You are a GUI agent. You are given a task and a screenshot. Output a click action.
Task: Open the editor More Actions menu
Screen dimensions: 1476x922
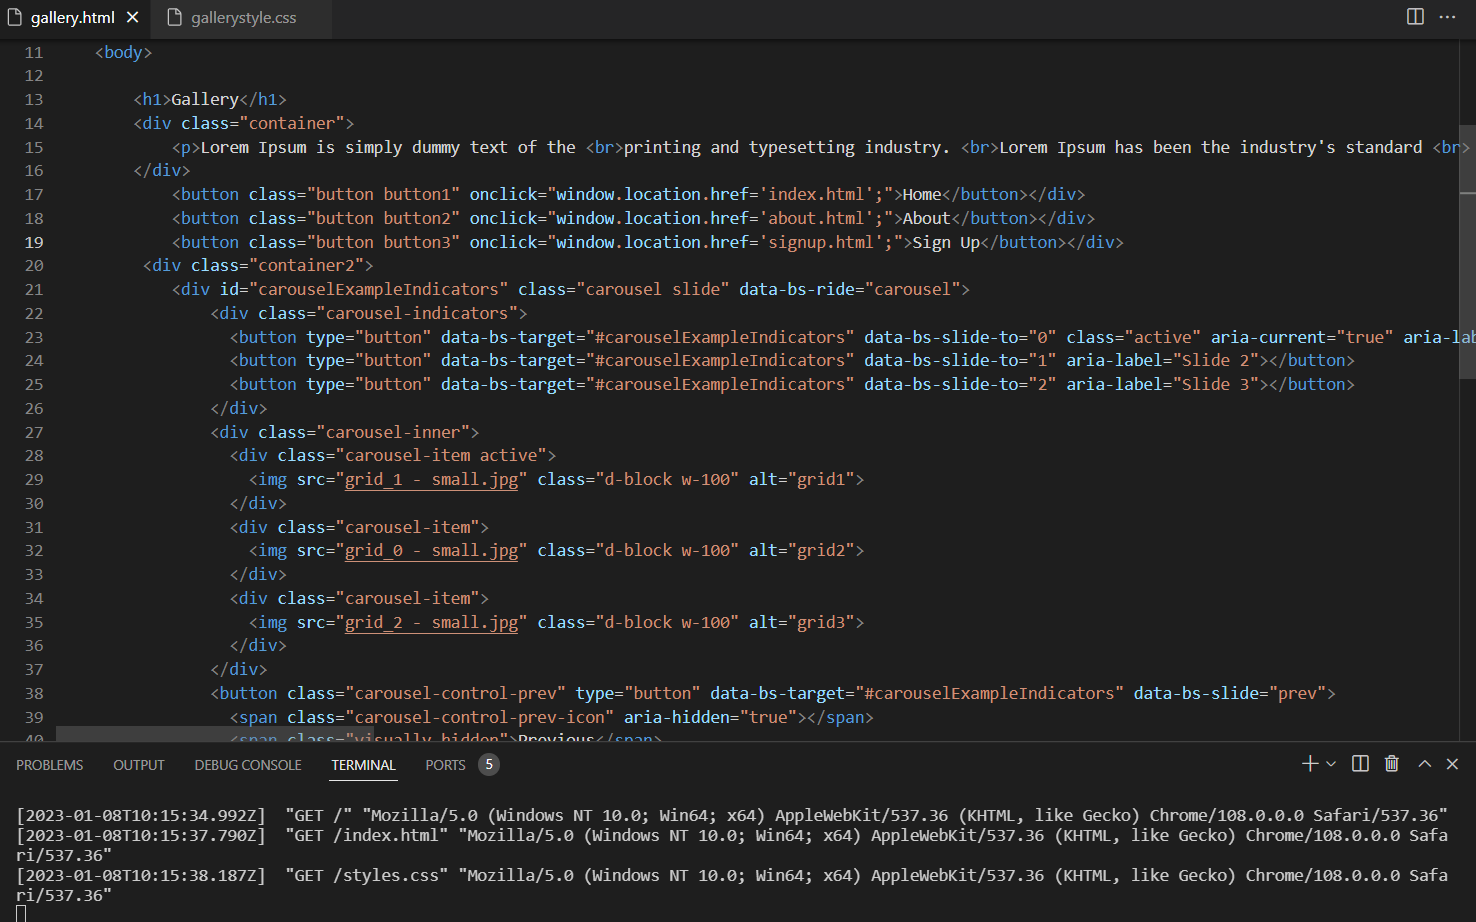(1447, 17)
